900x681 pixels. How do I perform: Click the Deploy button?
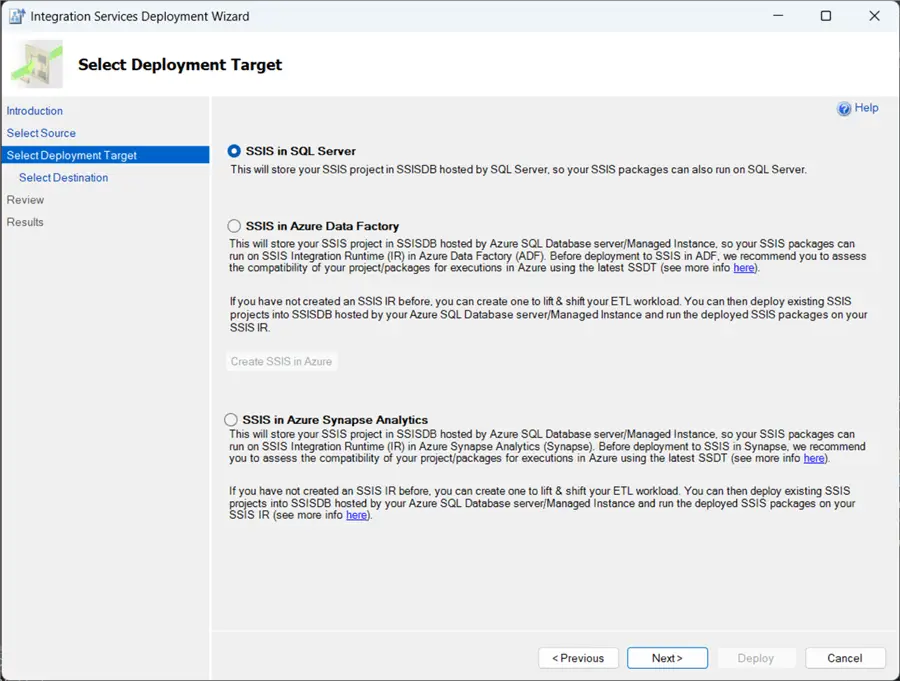coord(755,658)
